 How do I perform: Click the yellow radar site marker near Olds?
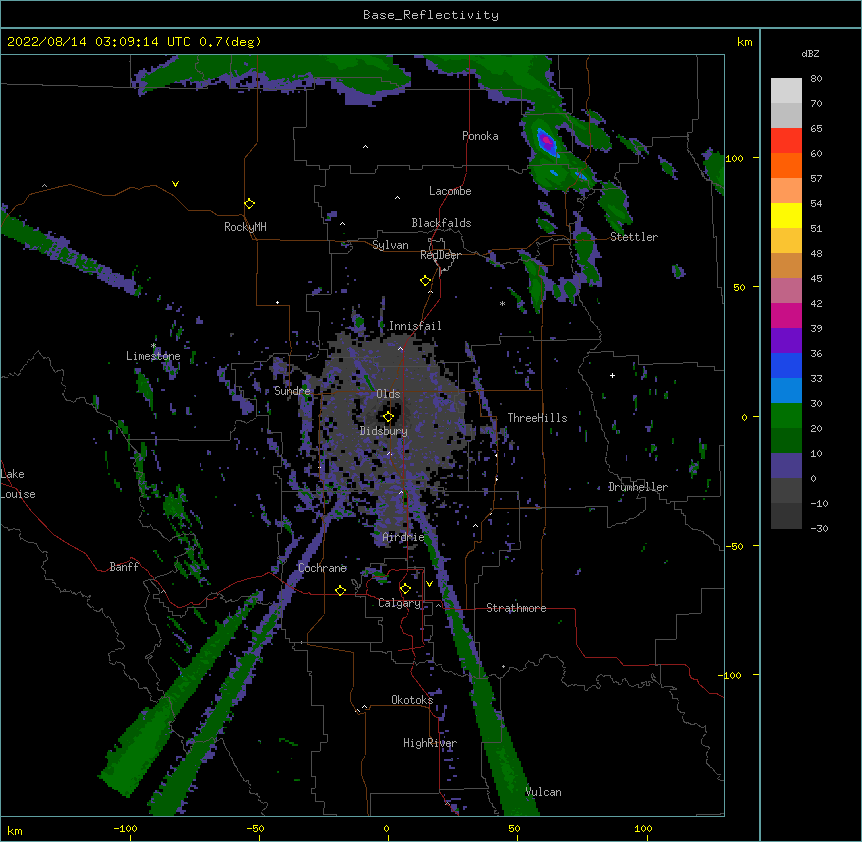(388, 417)
